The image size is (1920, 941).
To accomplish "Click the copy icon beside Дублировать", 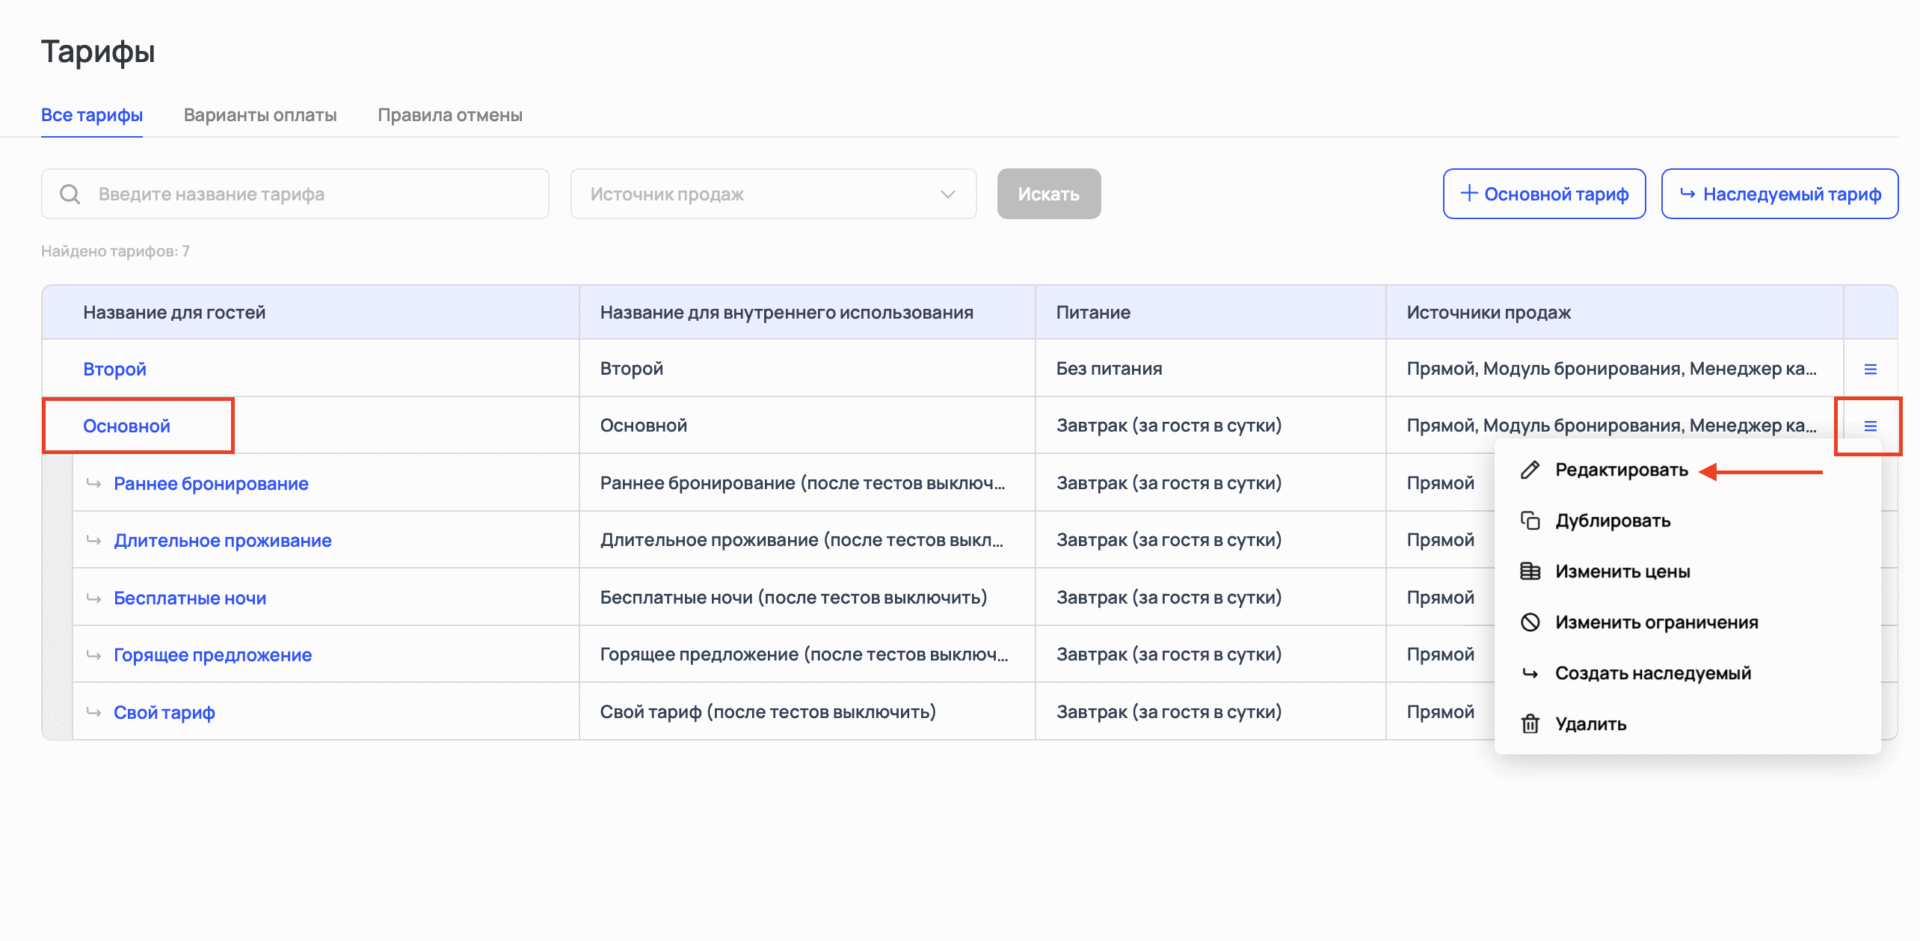I will 1530,521.
